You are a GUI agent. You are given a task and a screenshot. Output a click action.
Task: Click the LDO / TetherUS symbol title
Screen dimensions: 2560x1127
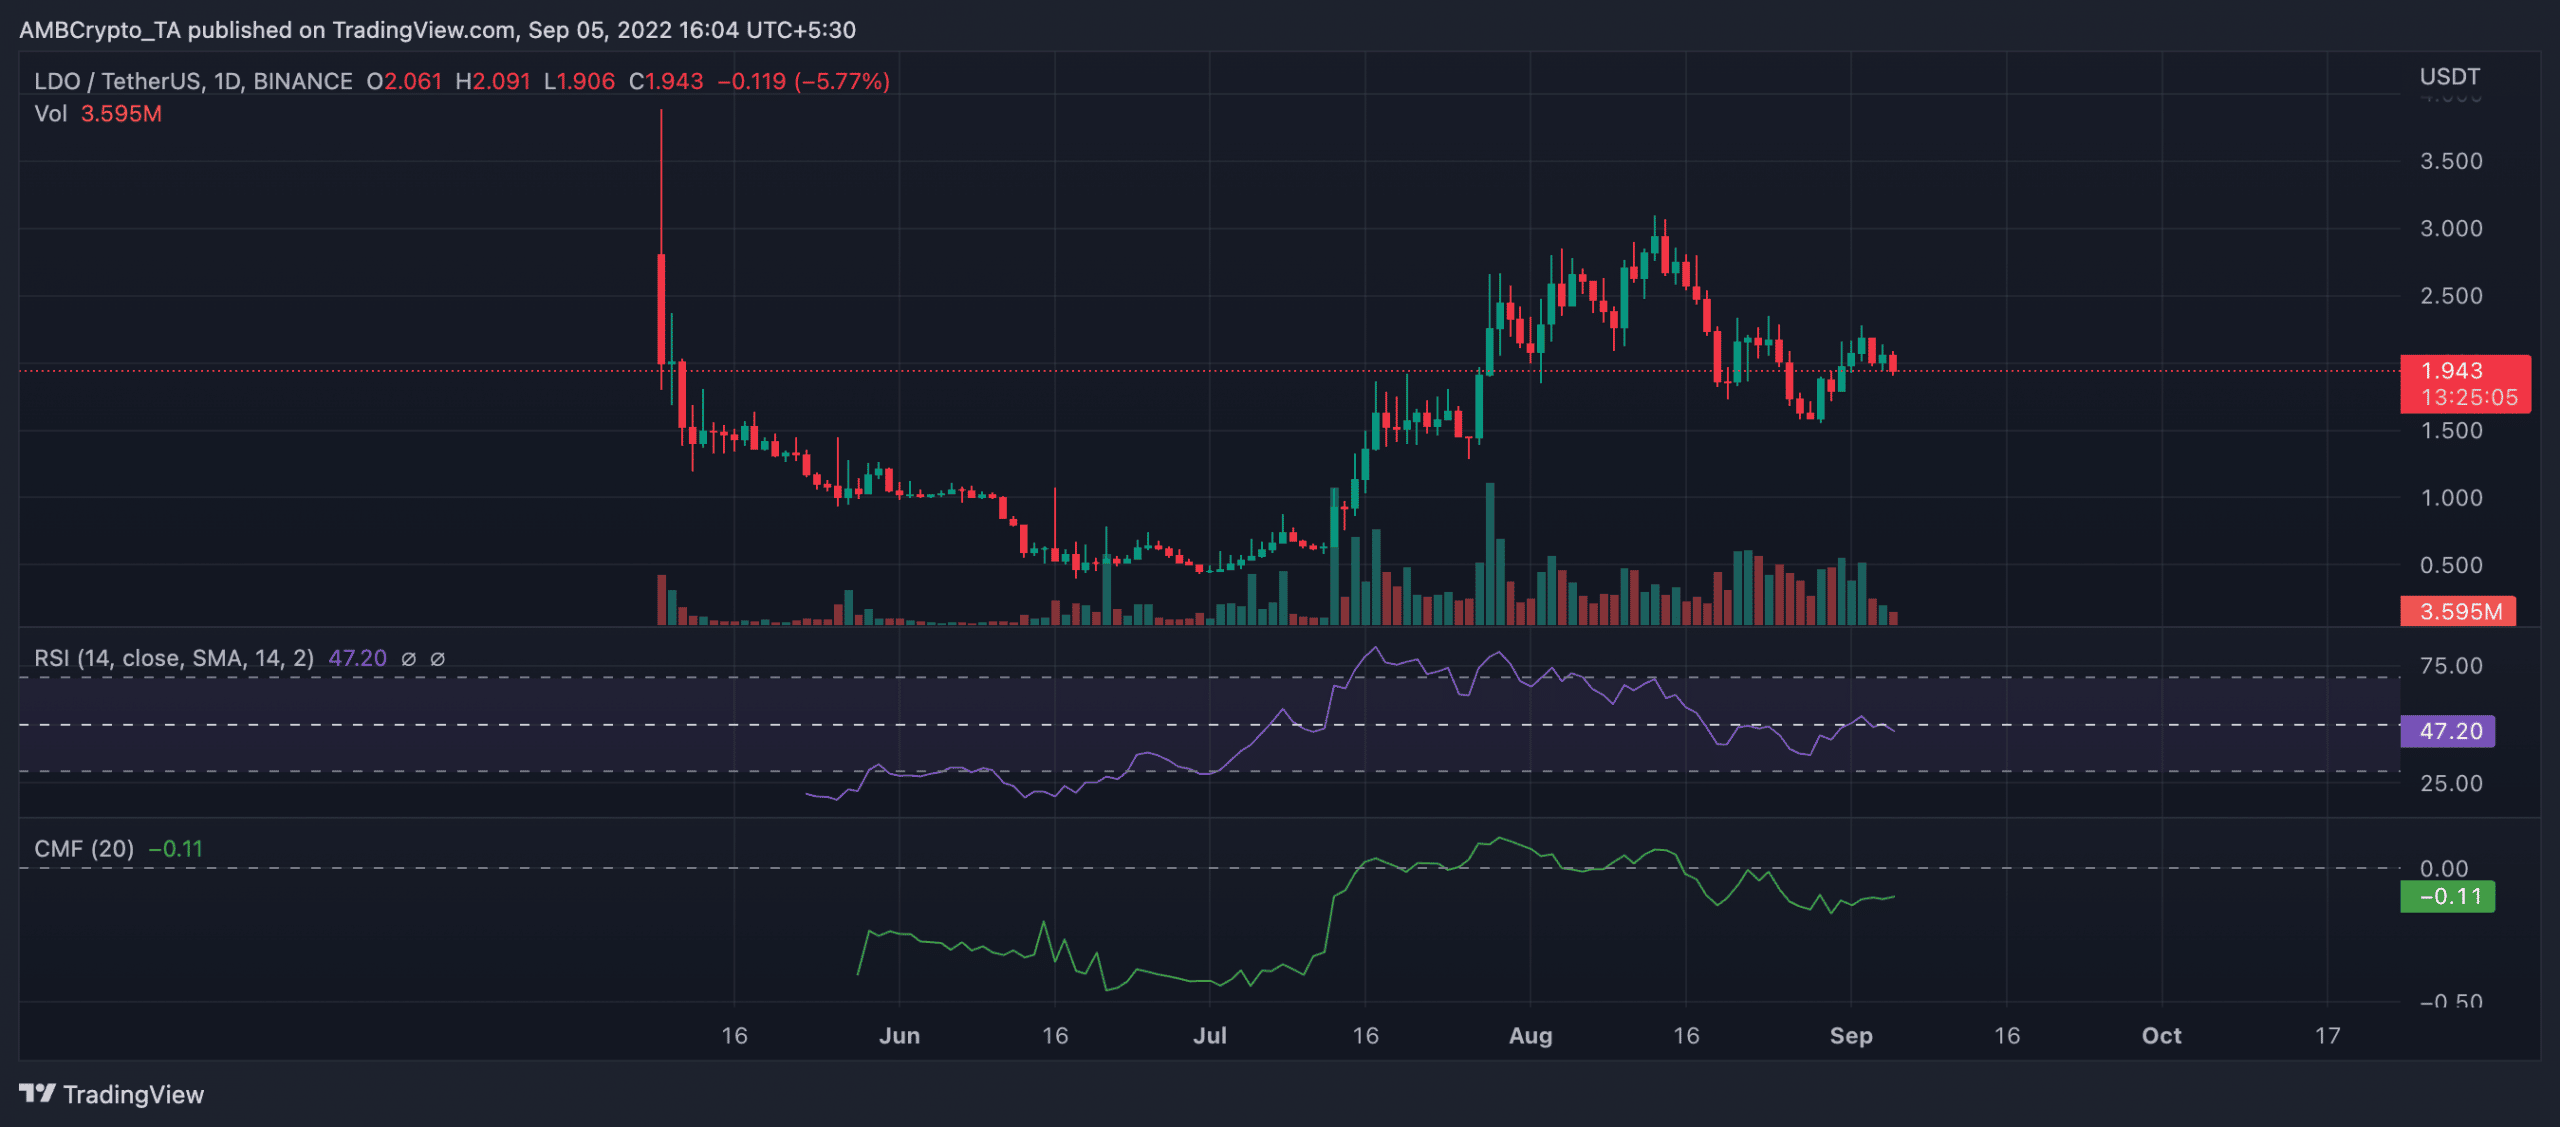(x=116, y=81)
